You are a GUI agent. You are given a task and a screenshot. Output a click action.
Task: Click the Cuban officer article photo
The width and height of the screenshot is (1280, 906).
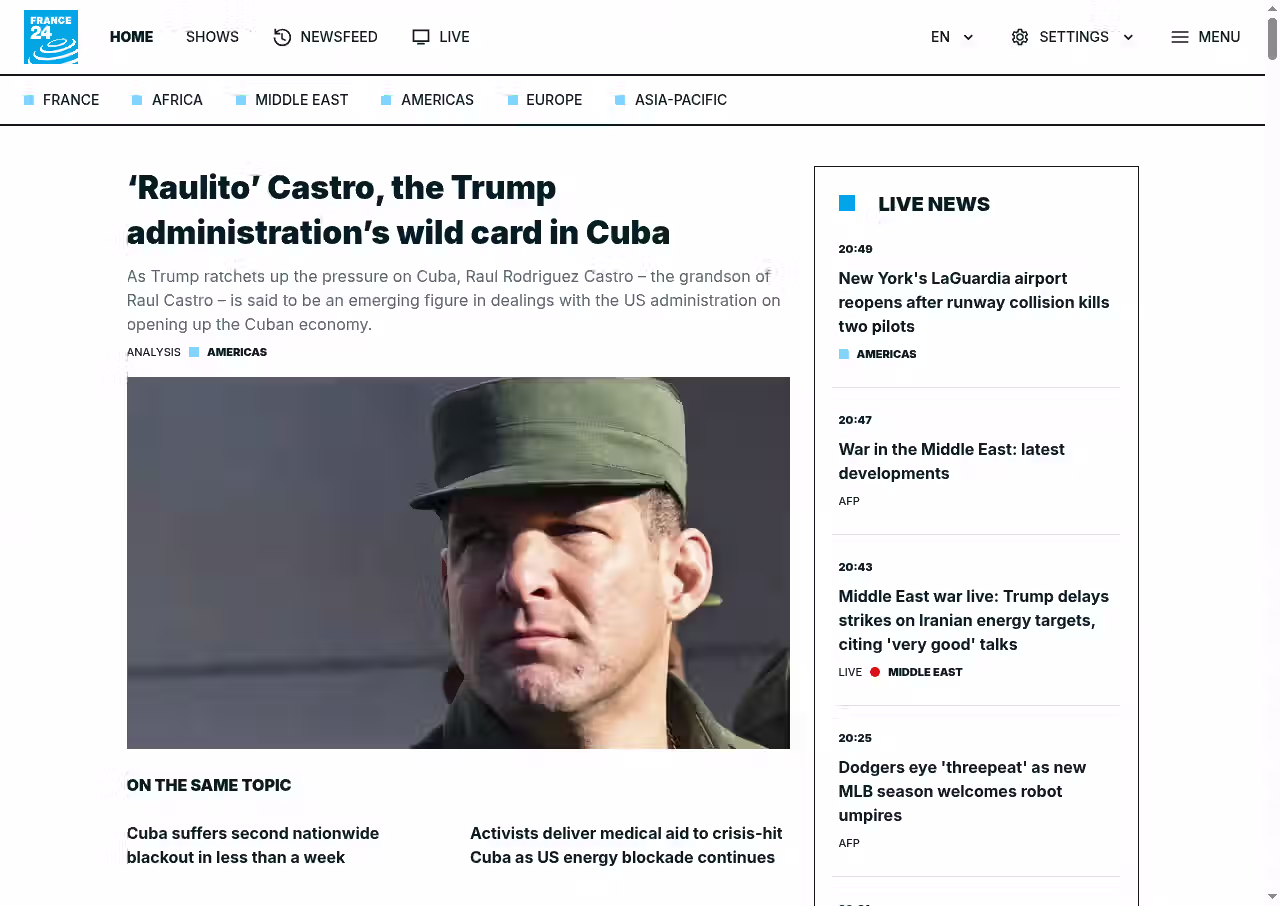click(x=458, y=563)
